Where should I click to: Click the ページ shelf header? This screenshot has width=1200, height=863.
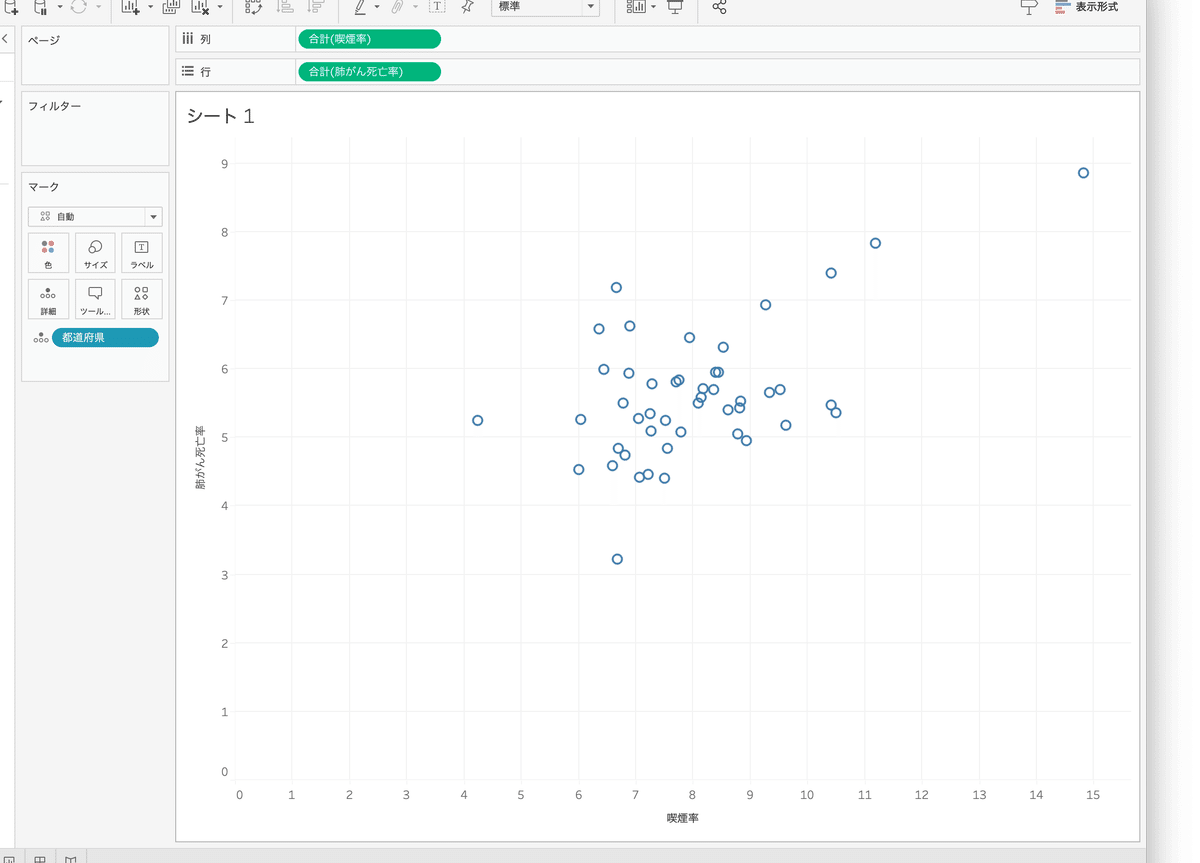(44, 40)
